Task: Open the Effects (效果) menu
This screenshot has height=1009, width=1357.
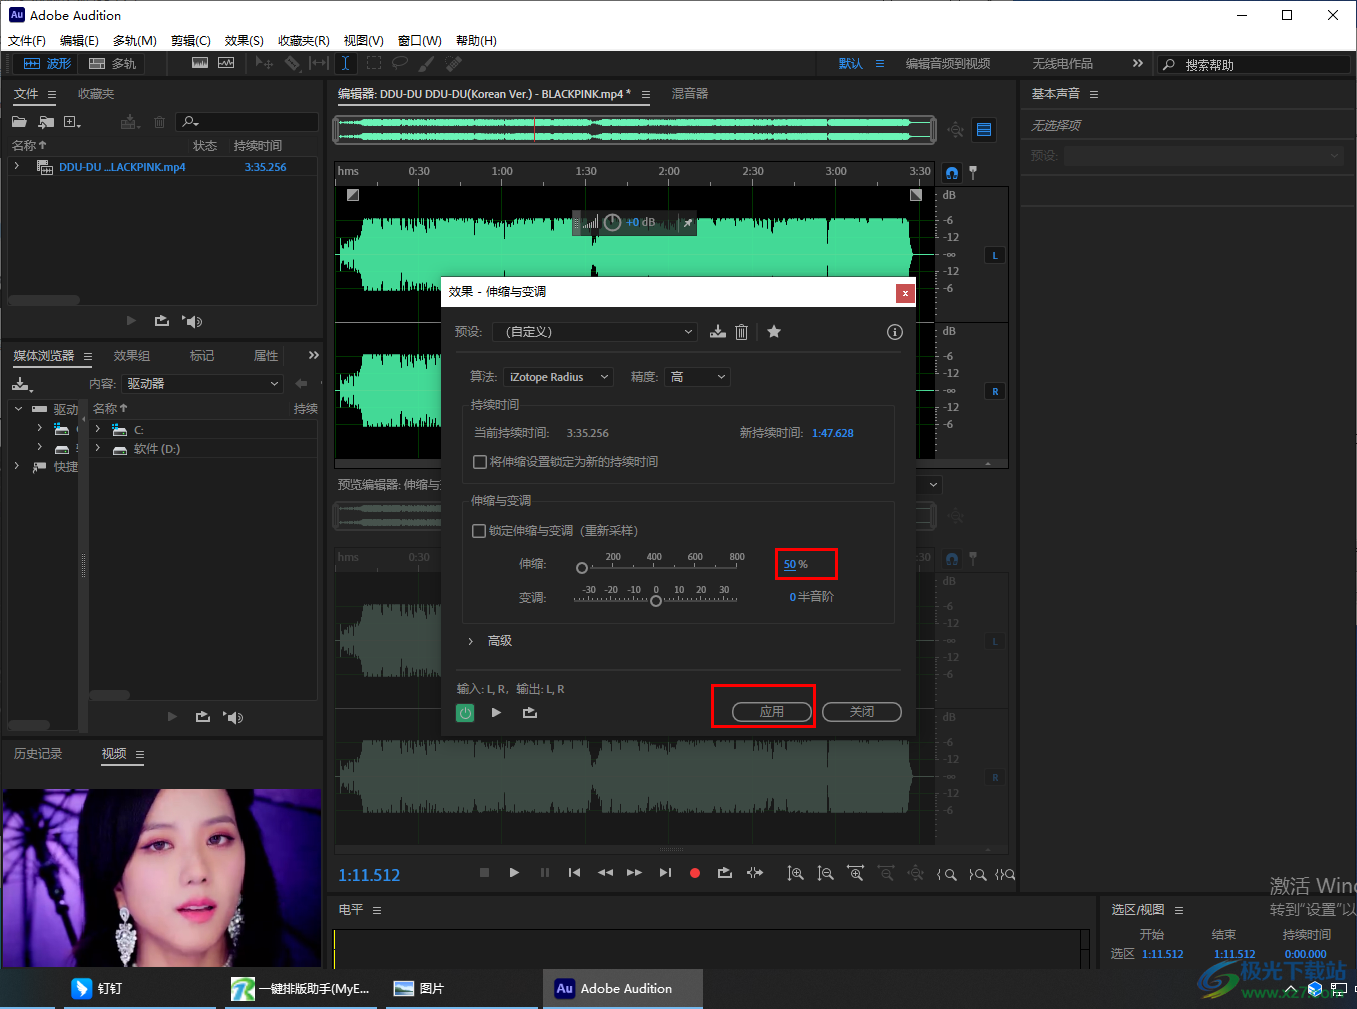Action: [x=244, y=41]
